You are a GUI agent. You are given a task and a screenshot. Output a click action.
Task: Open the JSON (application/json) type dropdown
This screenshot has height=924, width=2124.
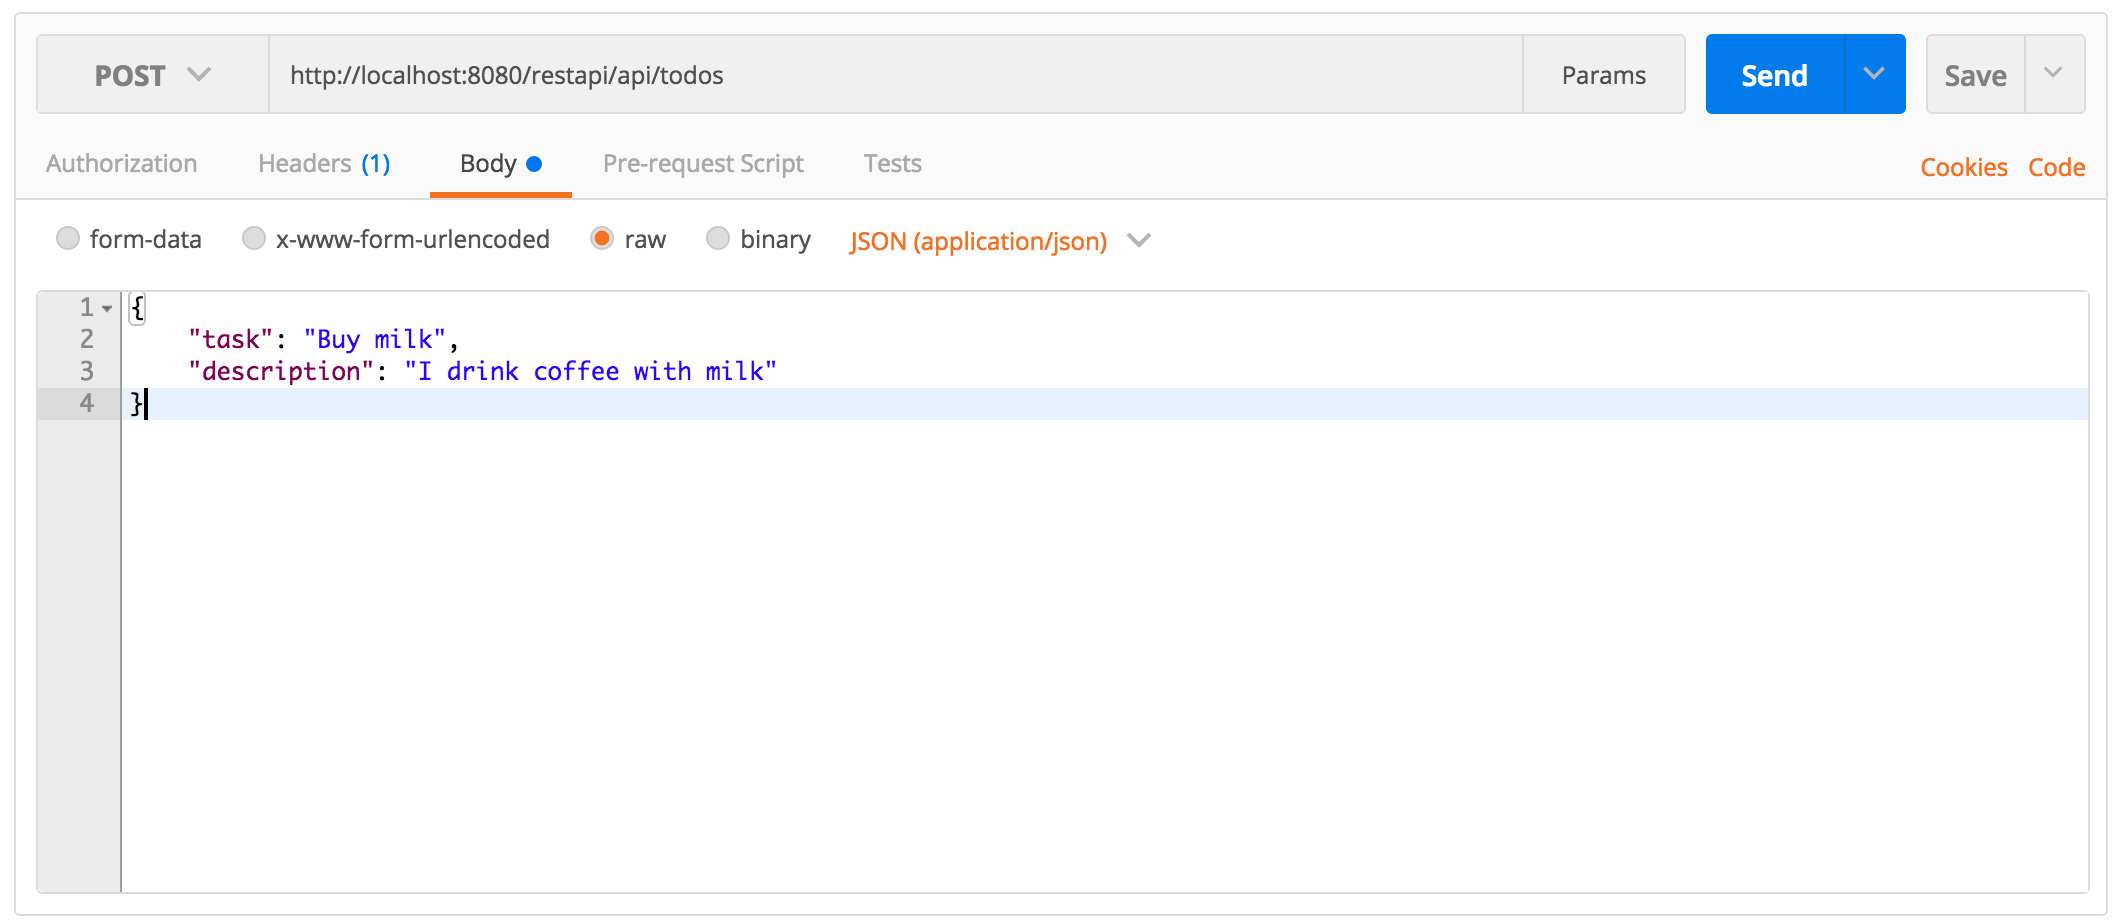pos(1000,241)
